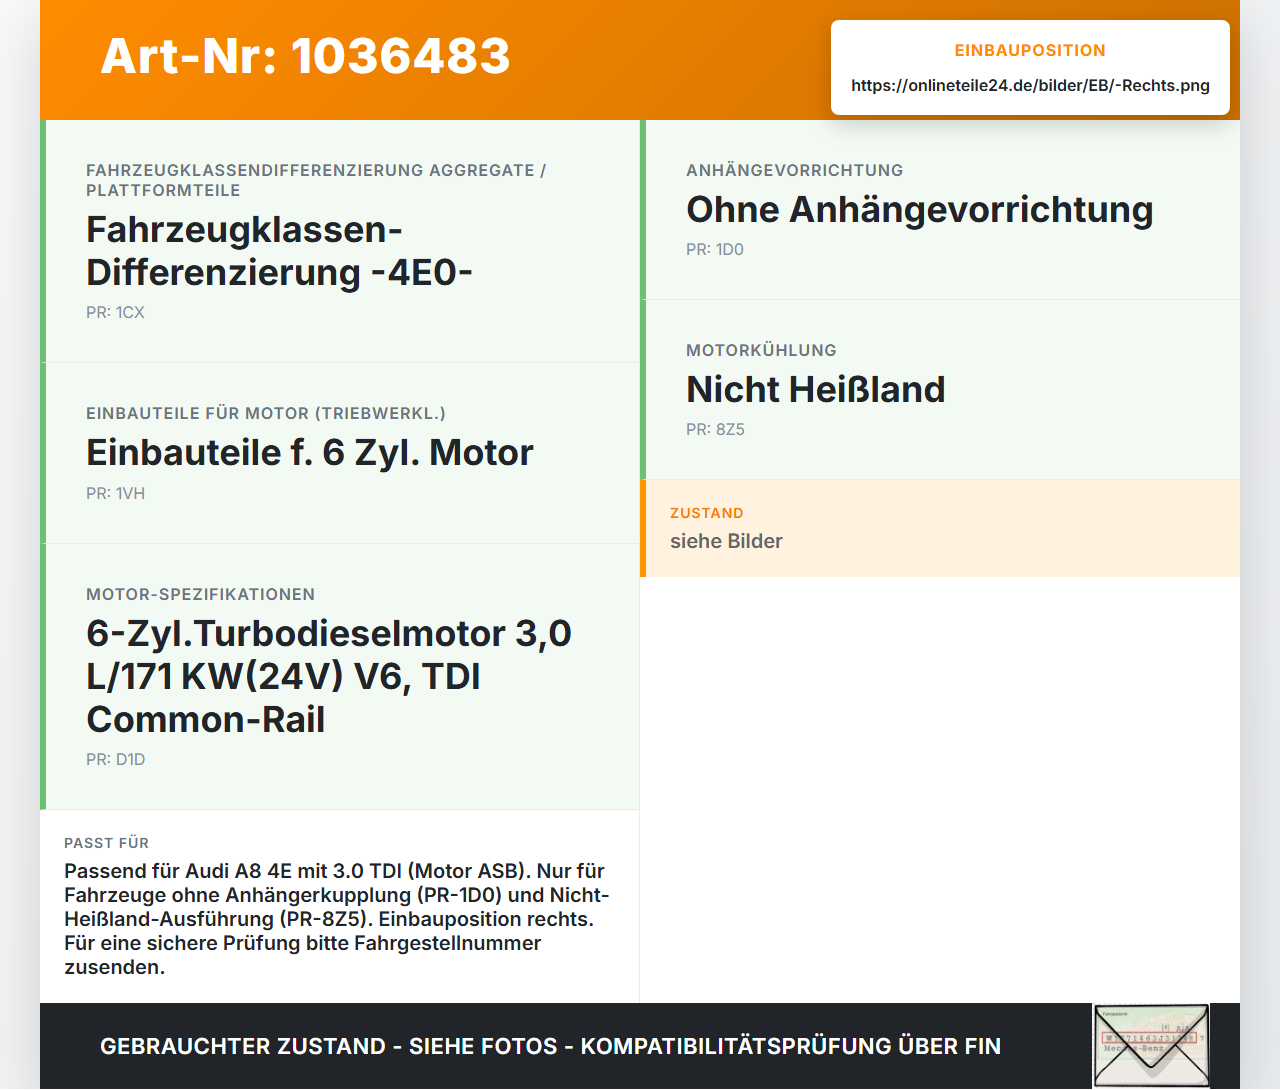Click the PR: 1D0 code
The image size is (1280, 1090).
coord(715,249)
